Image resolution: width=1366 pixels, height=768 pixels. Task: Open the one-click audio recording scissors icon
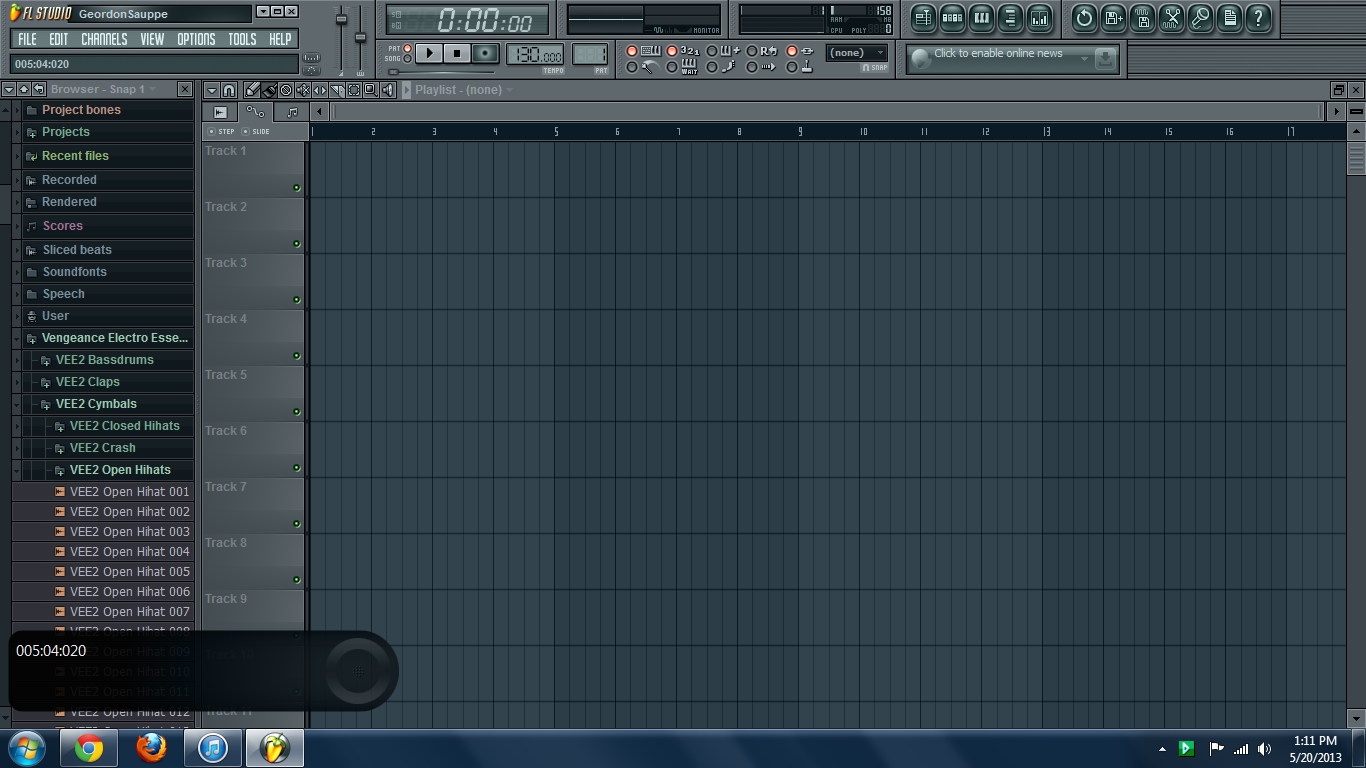pyautogui.click(x=1171, y=17)
